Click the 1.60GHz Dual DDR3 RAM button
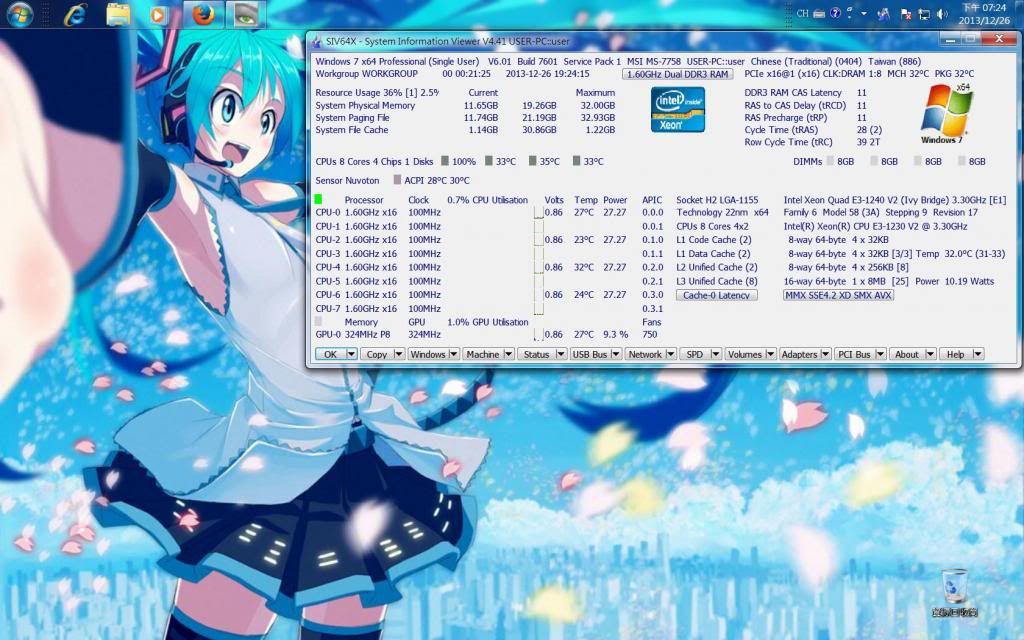 [677, 74]
